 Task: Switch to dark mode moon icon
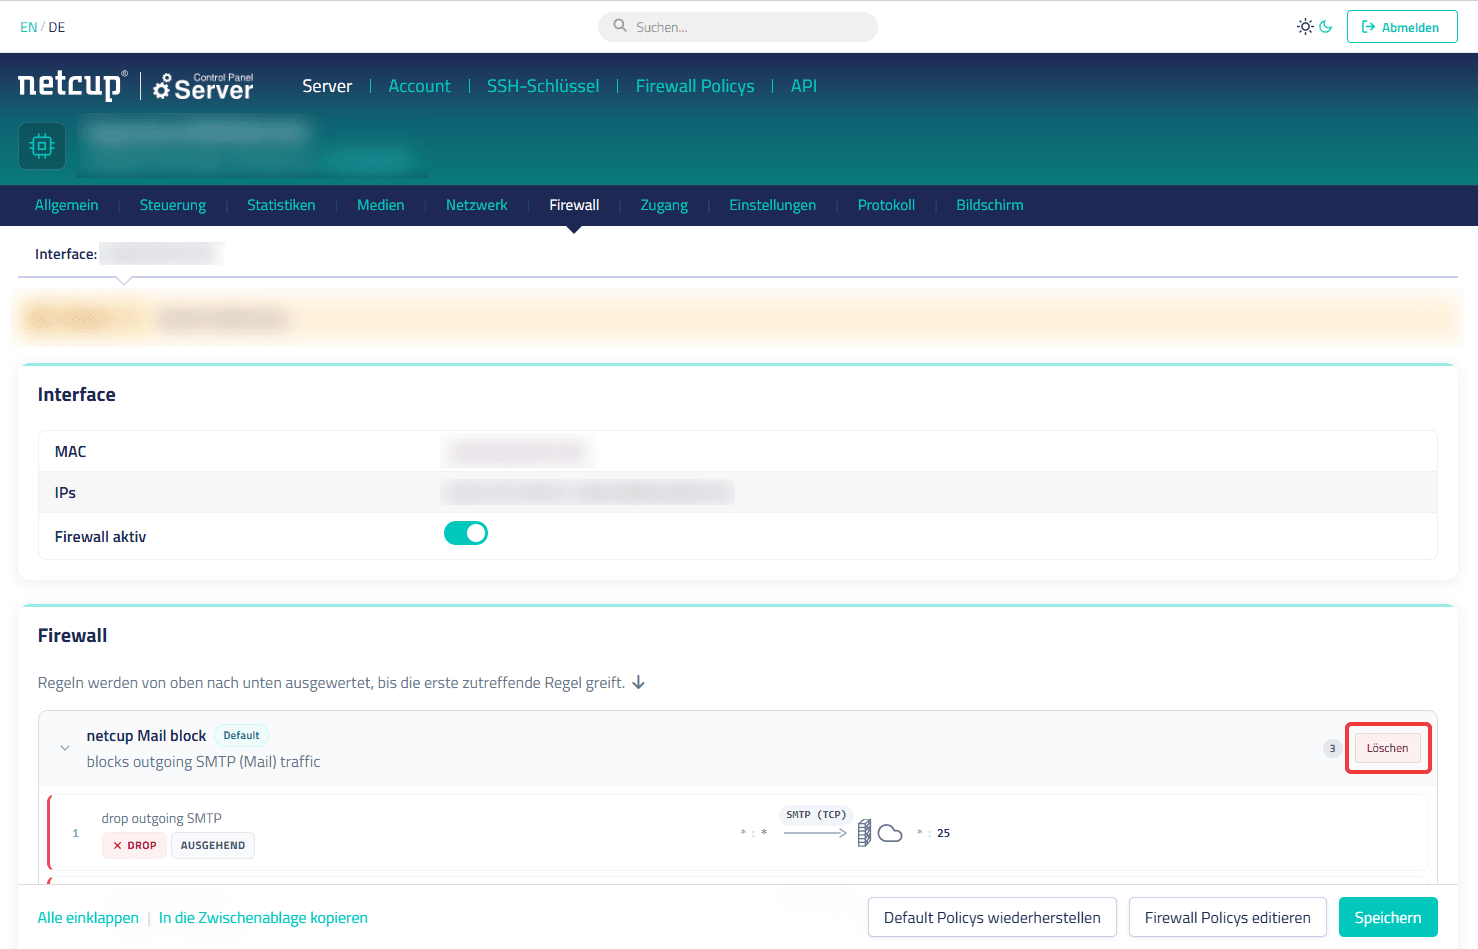[1326, 27]
